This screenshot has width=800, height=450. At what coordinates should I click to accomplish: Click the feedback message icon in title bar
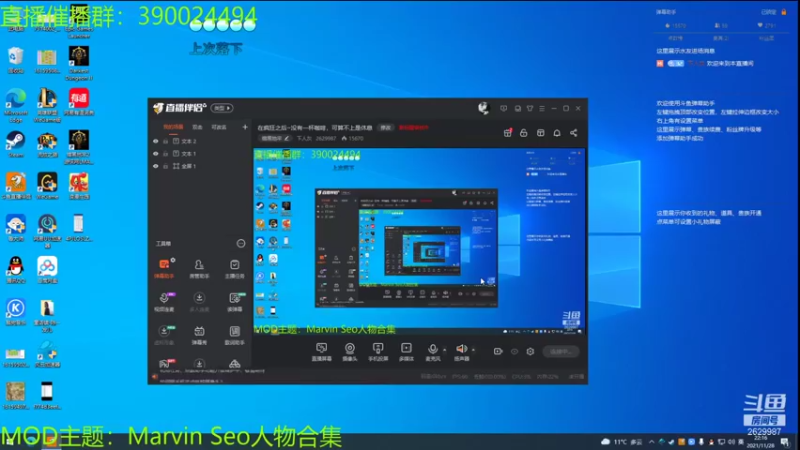tap(504, 108)
